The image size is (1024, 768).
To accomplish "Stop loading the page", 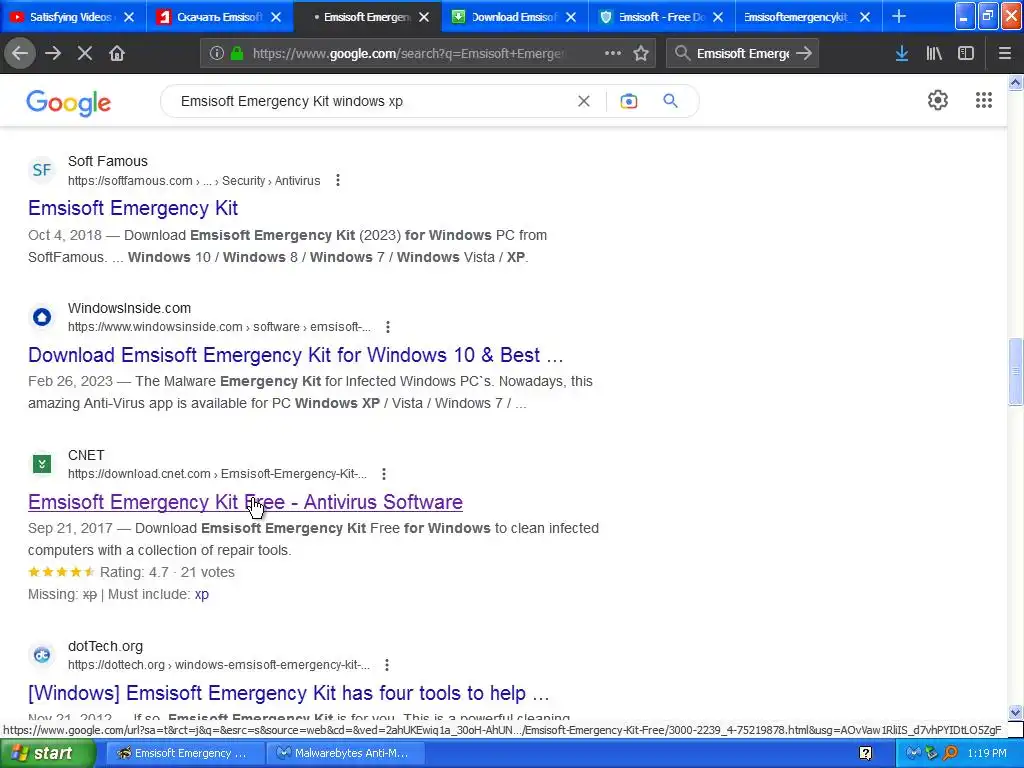I will (85, 53).
